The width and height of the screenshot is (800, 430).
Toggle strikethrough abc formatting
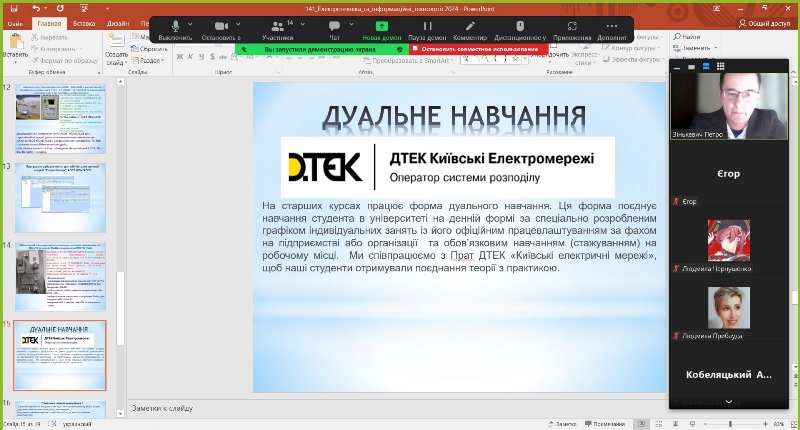pos(223,57)
